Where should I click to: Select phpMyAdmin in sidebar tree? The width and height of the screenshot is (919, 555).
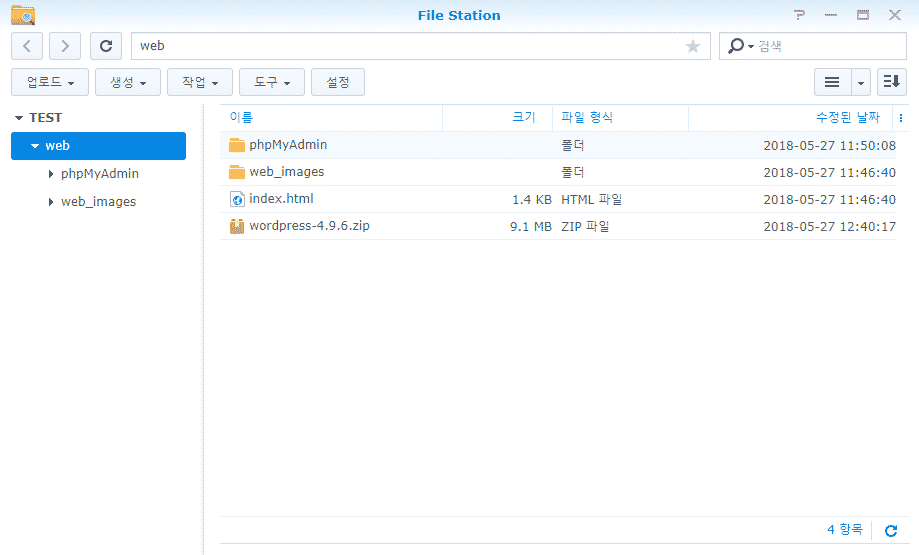pos(100,174)
